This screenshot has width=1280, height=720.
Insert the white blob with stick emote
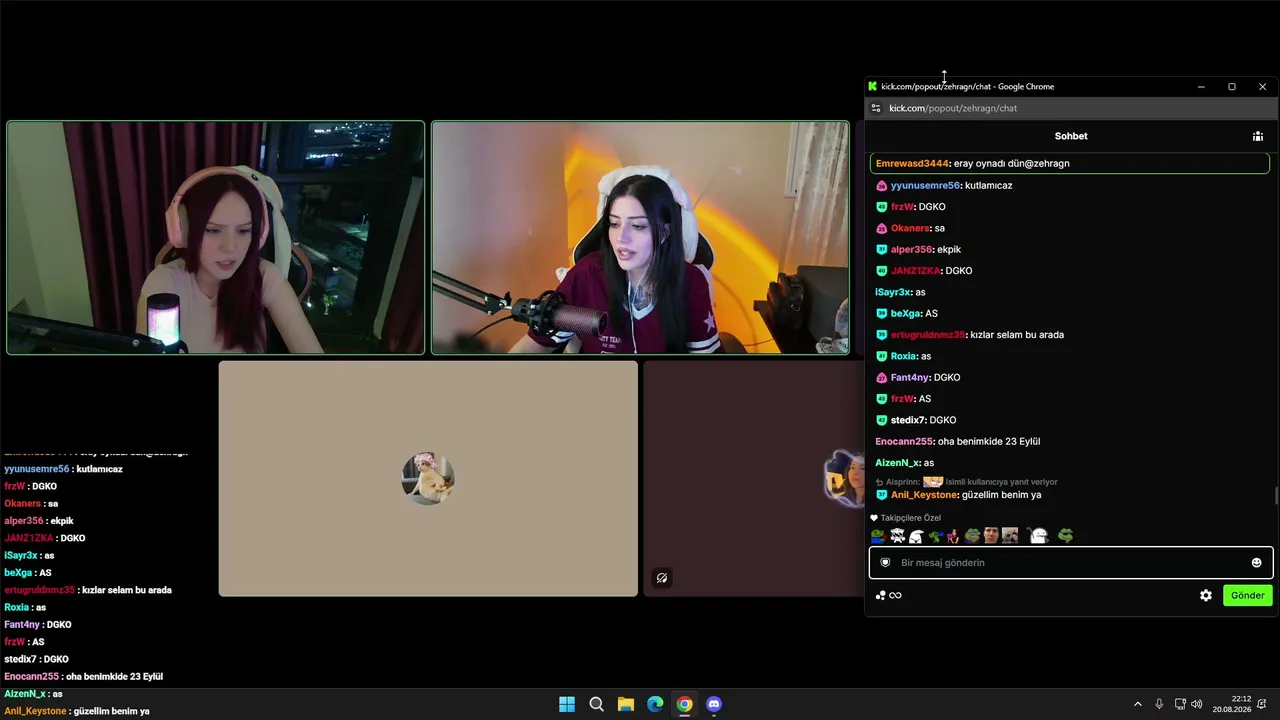click(x=1039, y=536)
